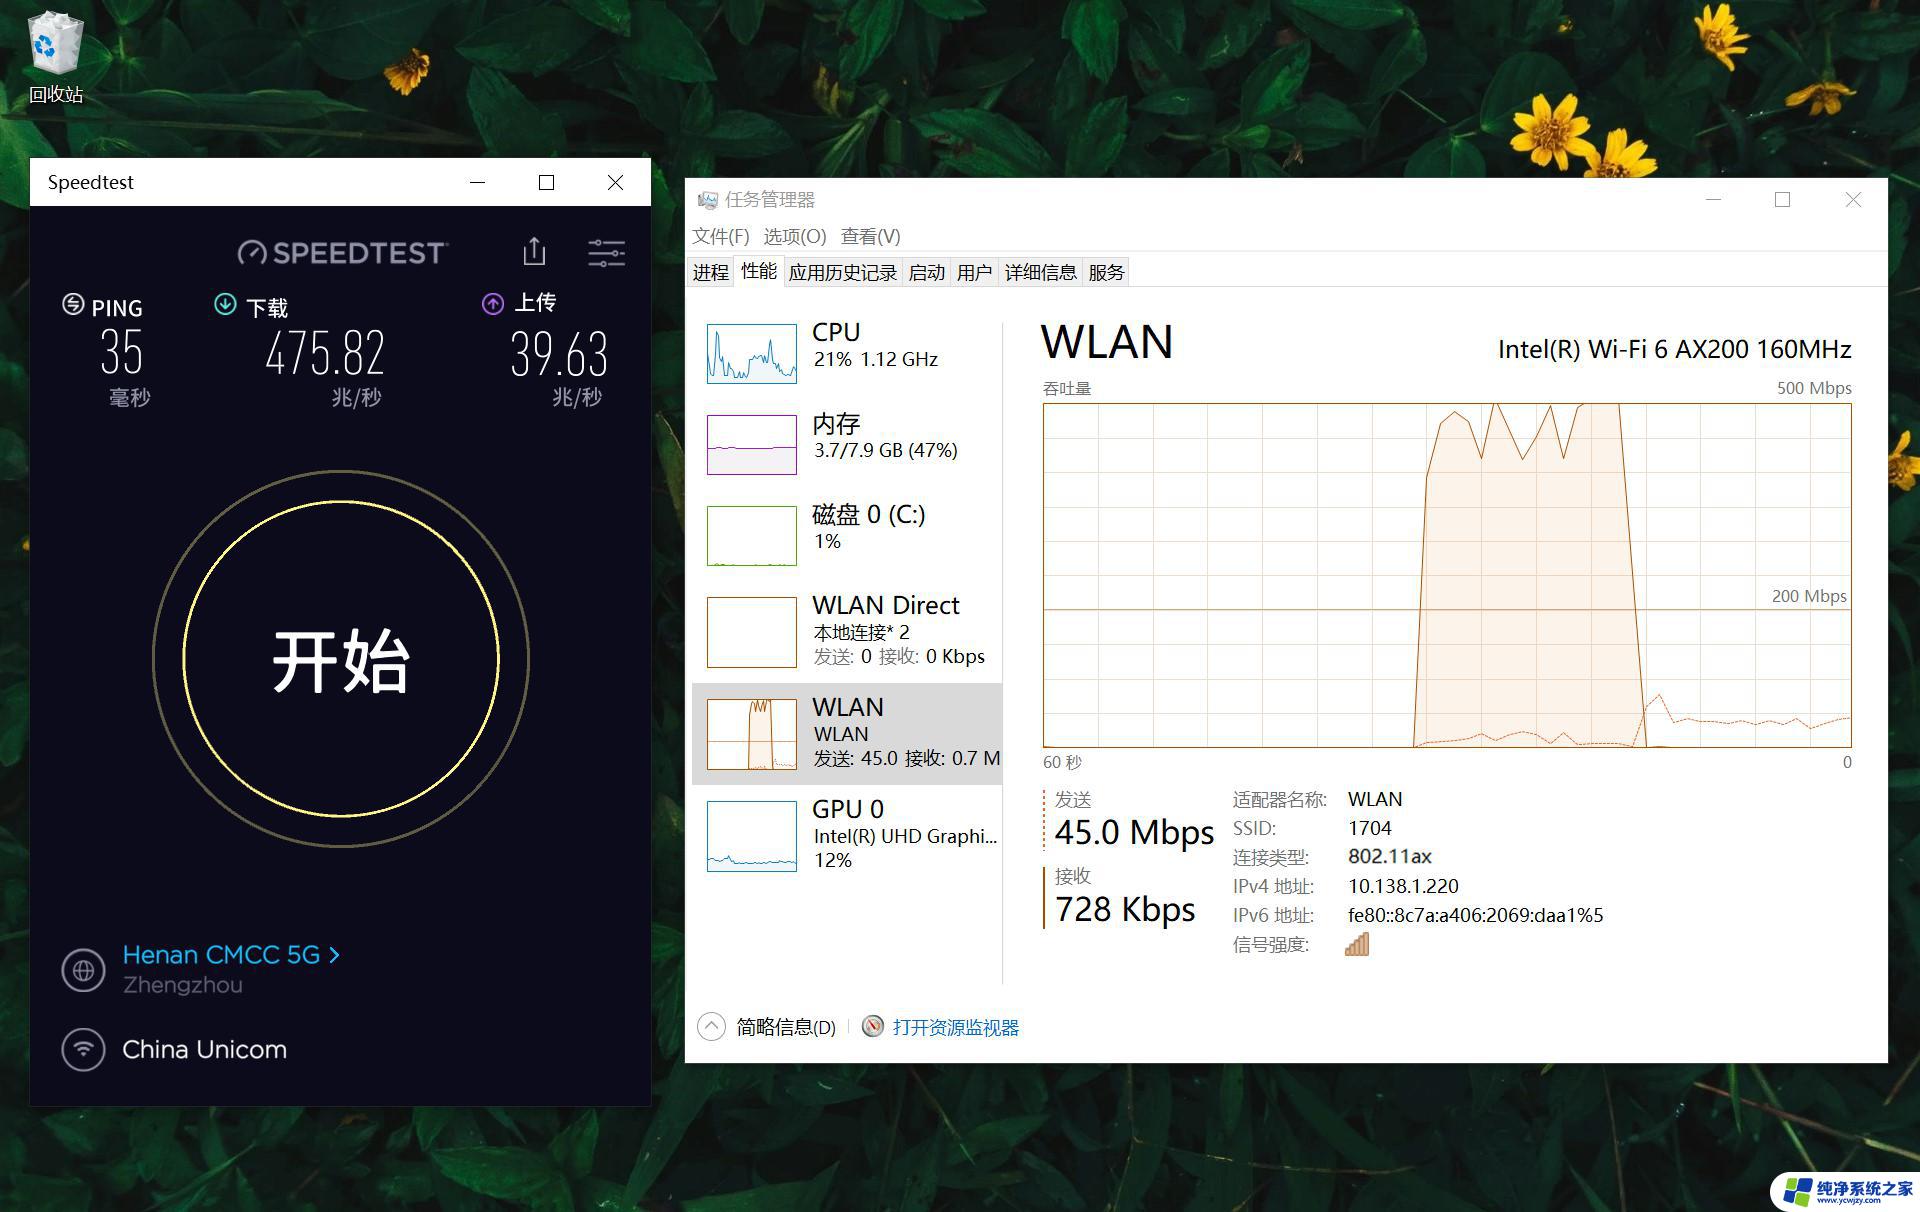Click the SPEEDTEST logo

click(x=342, y=252)
